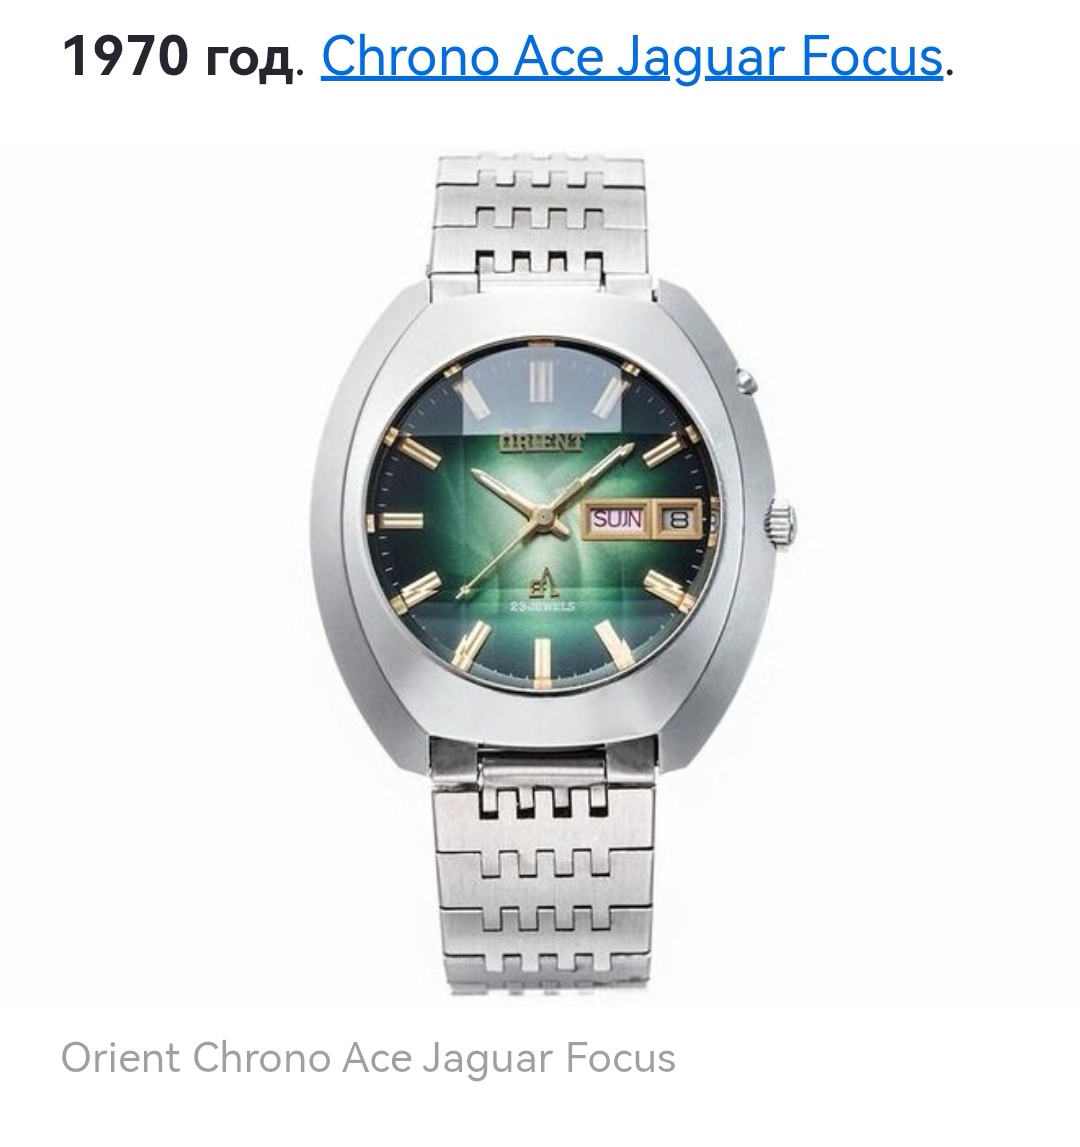Click the brushed steel case bezel left side
The width and height of the screenshot is (1080, 1147).
pyautogui.click(x=351, y=512)
